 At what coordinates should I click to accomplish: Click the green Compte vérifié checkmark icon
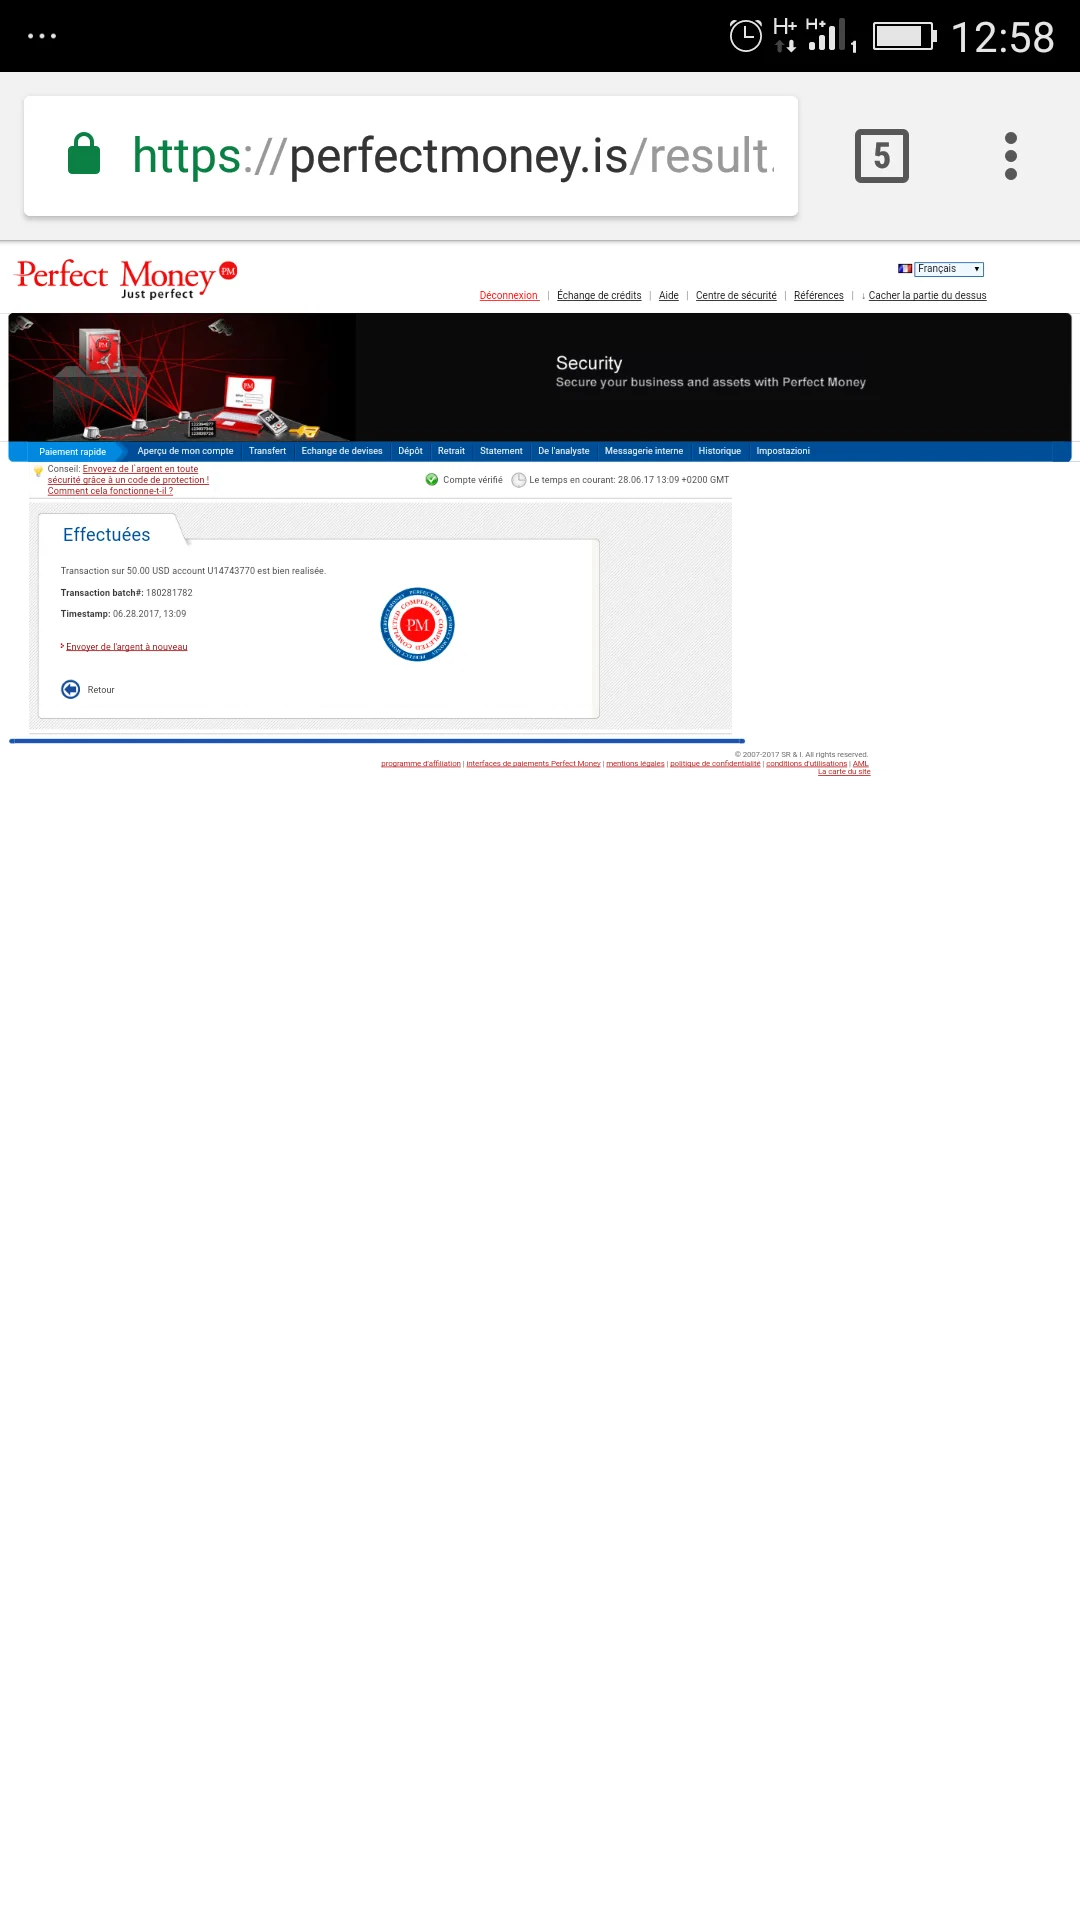[x=432, y=480]
